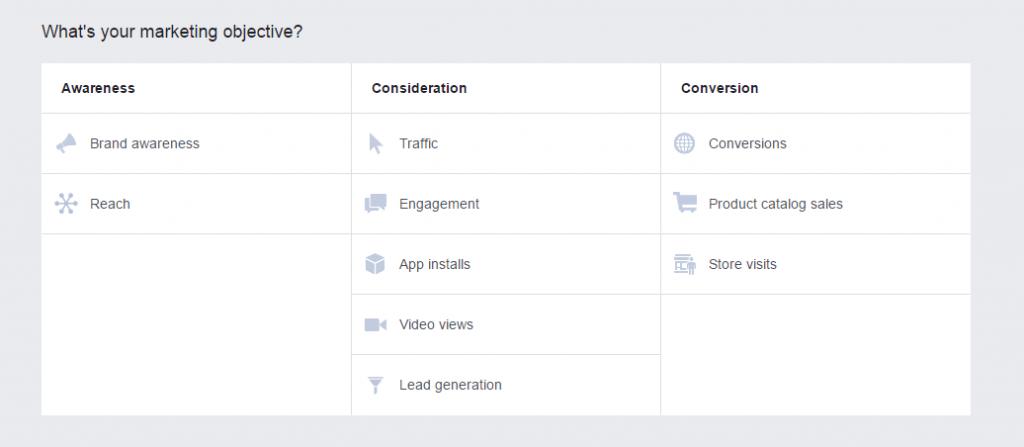This screenshot has height=447, width=1024.
Task: Click the Reach network icon
Action: click(x=66, y=204)
